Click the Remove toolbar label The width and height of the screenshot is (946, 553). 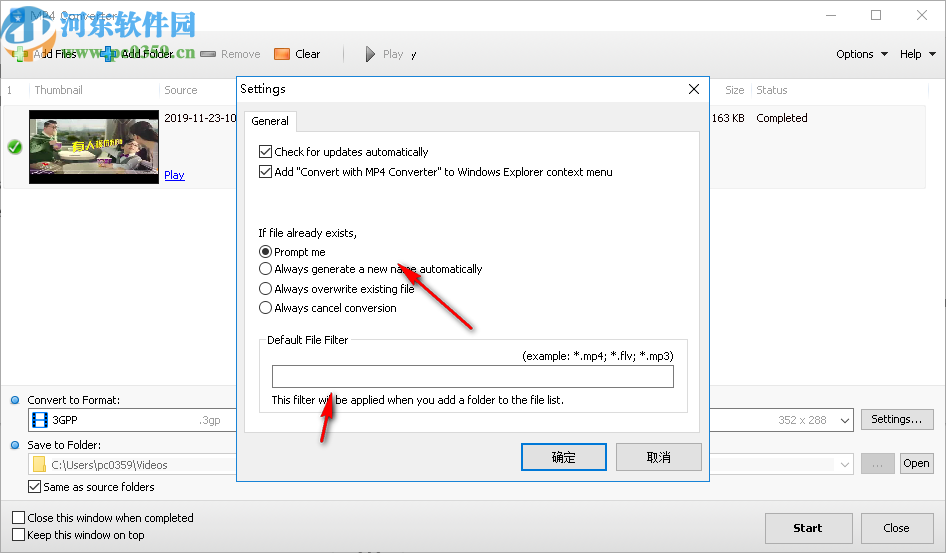241,54
